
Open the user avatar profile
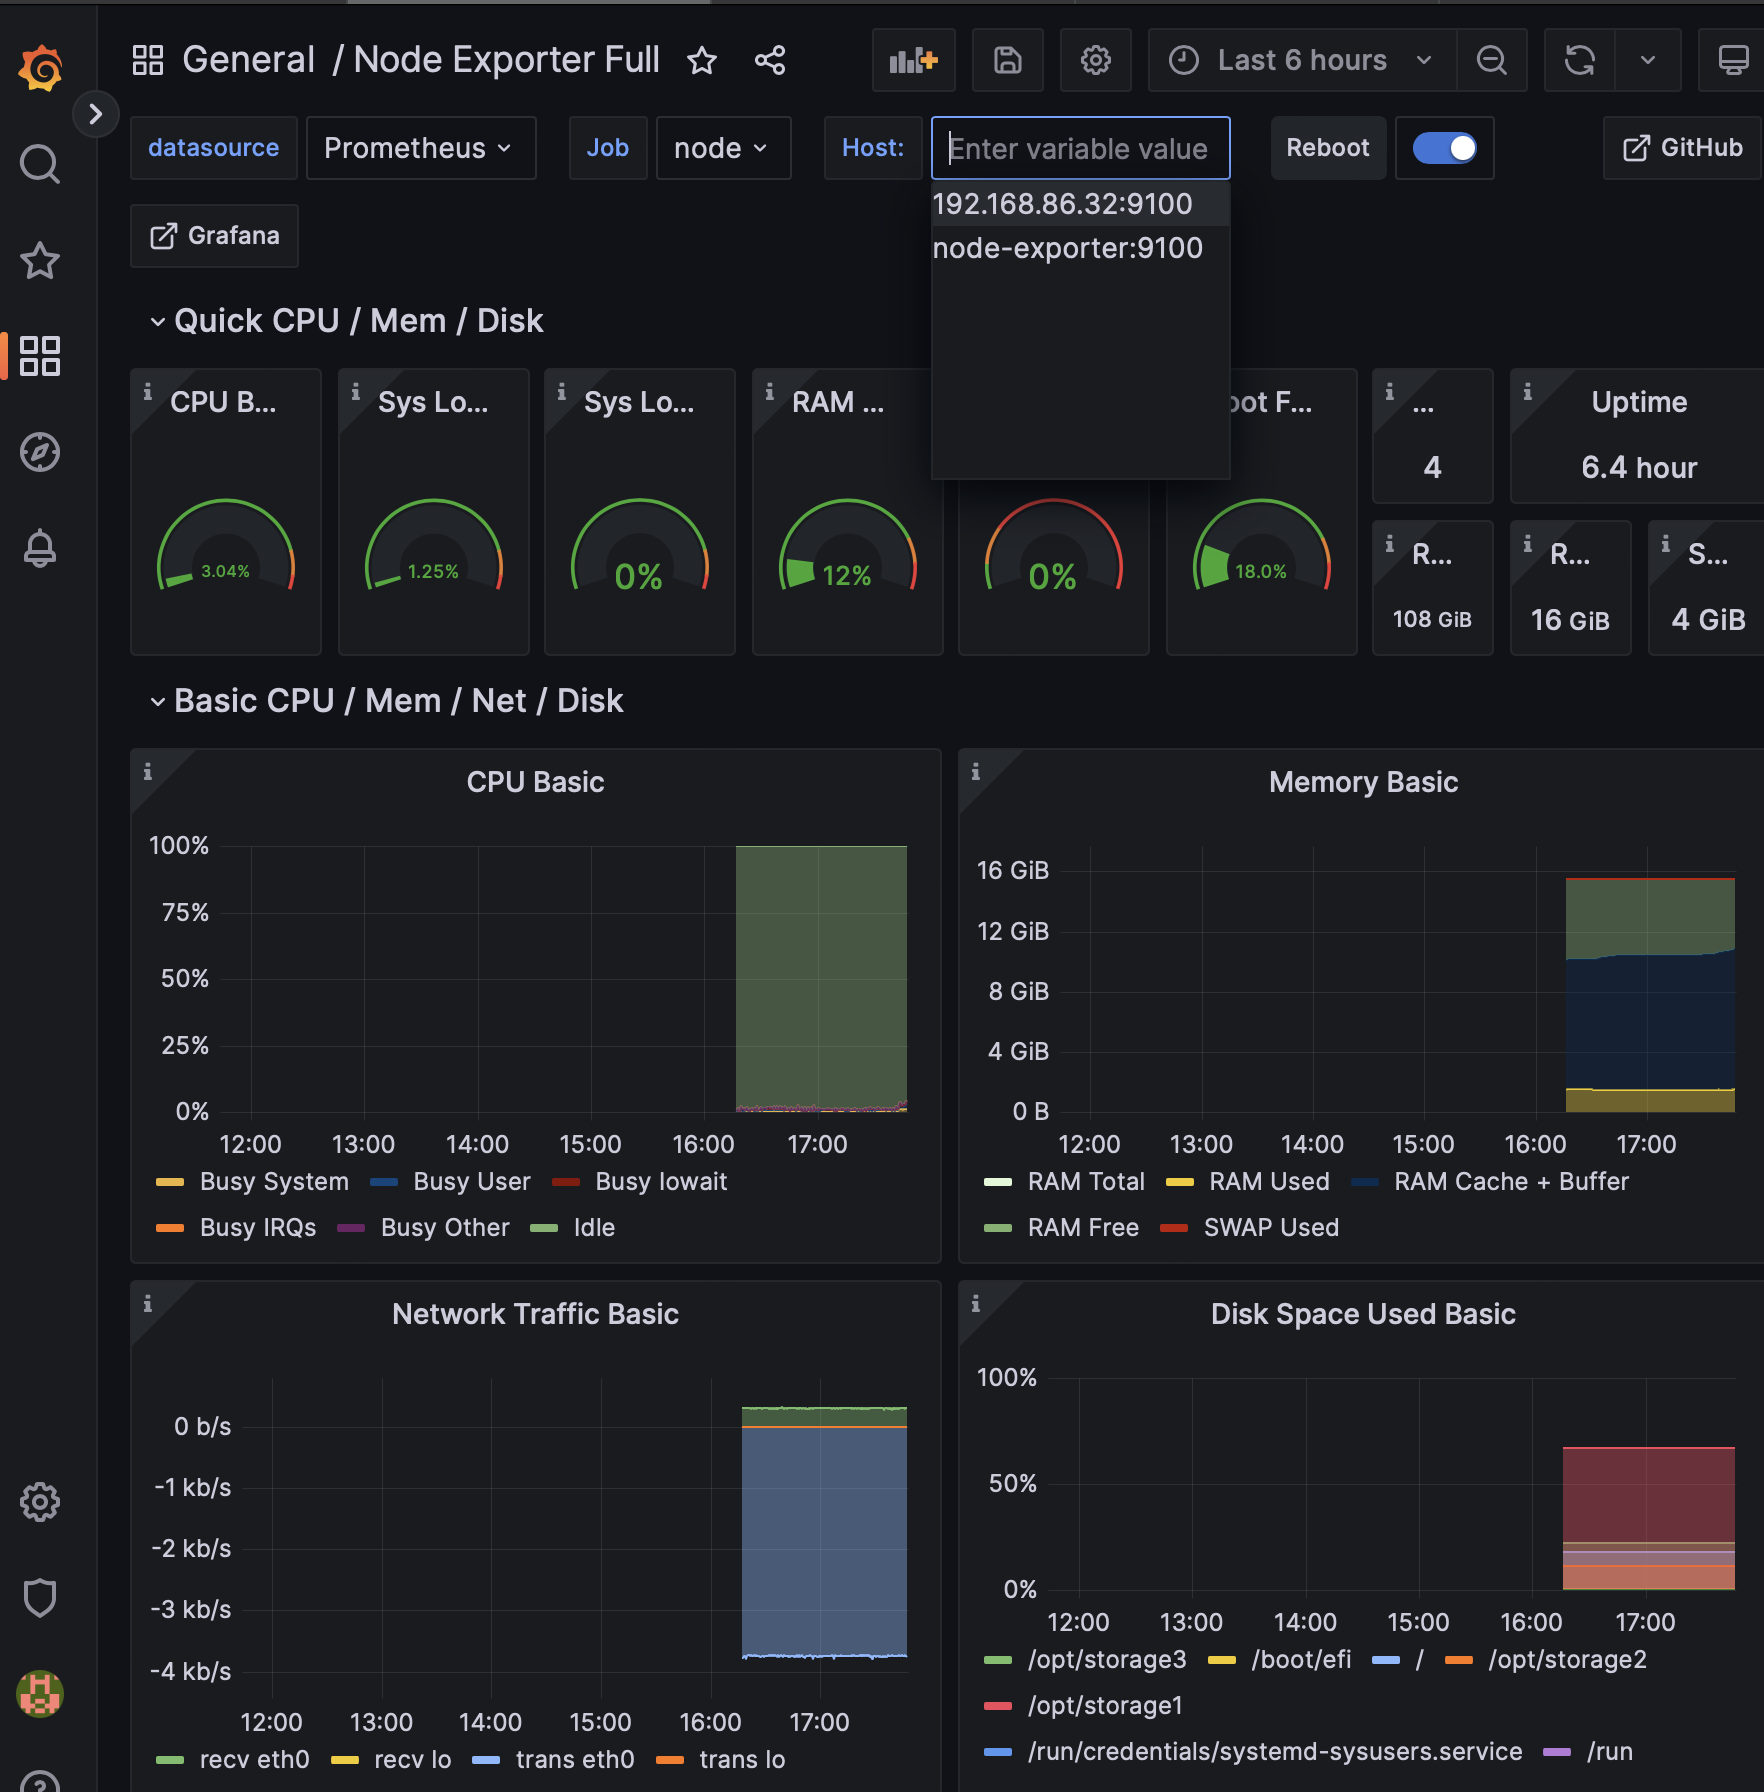[40, 1693]
